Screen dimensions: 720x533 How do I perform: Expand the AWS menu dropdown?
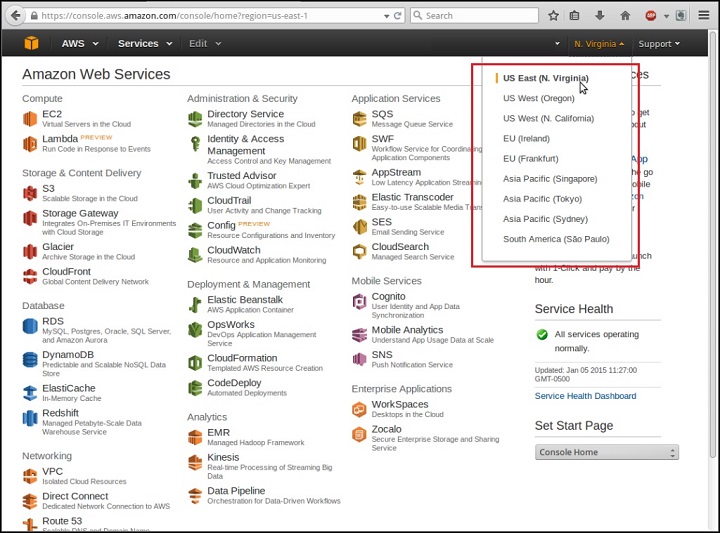(80, 44)
